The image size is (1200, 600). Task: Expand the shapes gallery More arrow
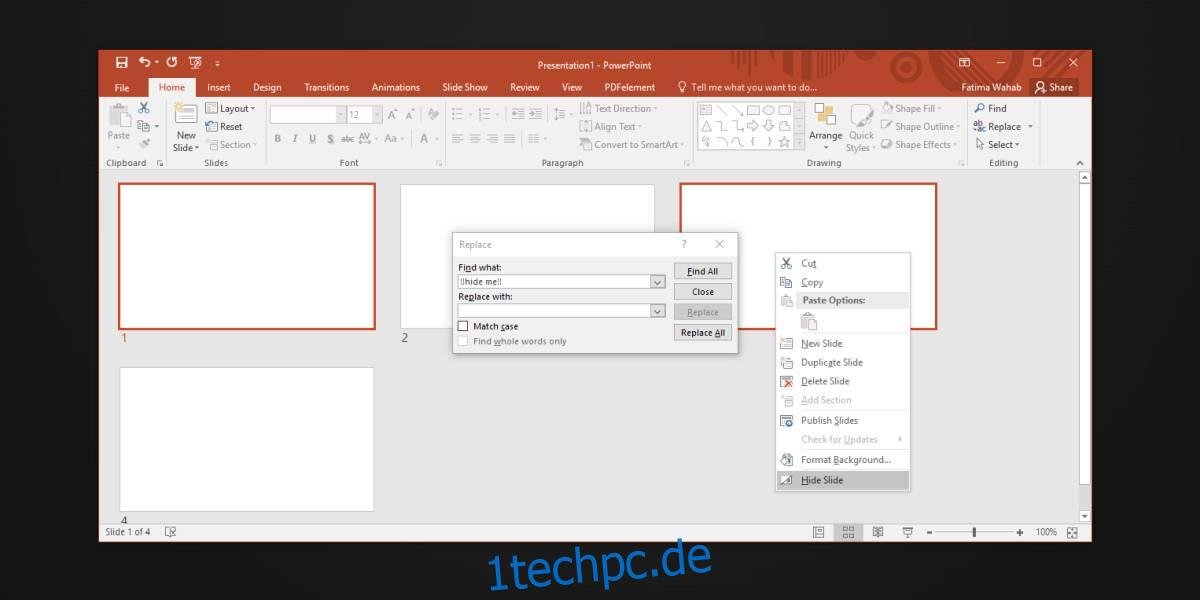point(798,144)
